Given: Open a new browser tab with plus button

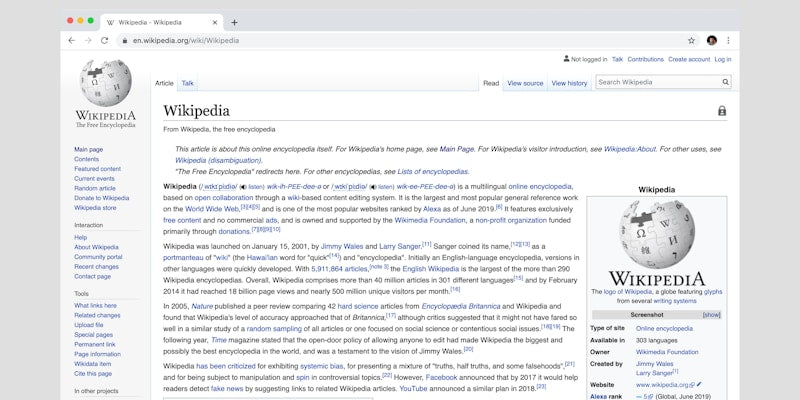Looking at the screenshot, I should (x=234, y=22).
